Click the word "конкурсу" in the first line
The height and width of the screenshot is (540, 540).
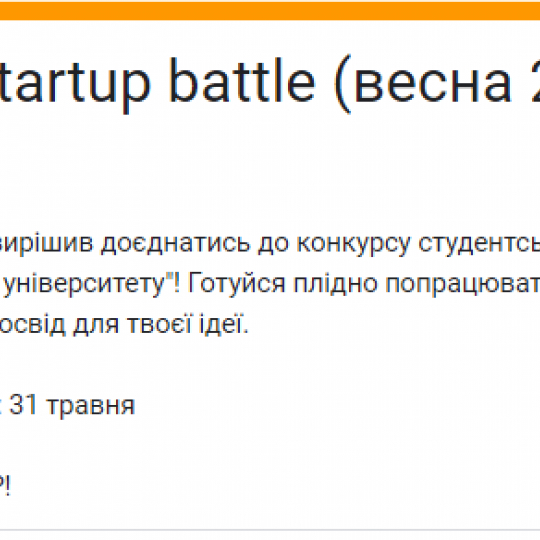point(353,244)
